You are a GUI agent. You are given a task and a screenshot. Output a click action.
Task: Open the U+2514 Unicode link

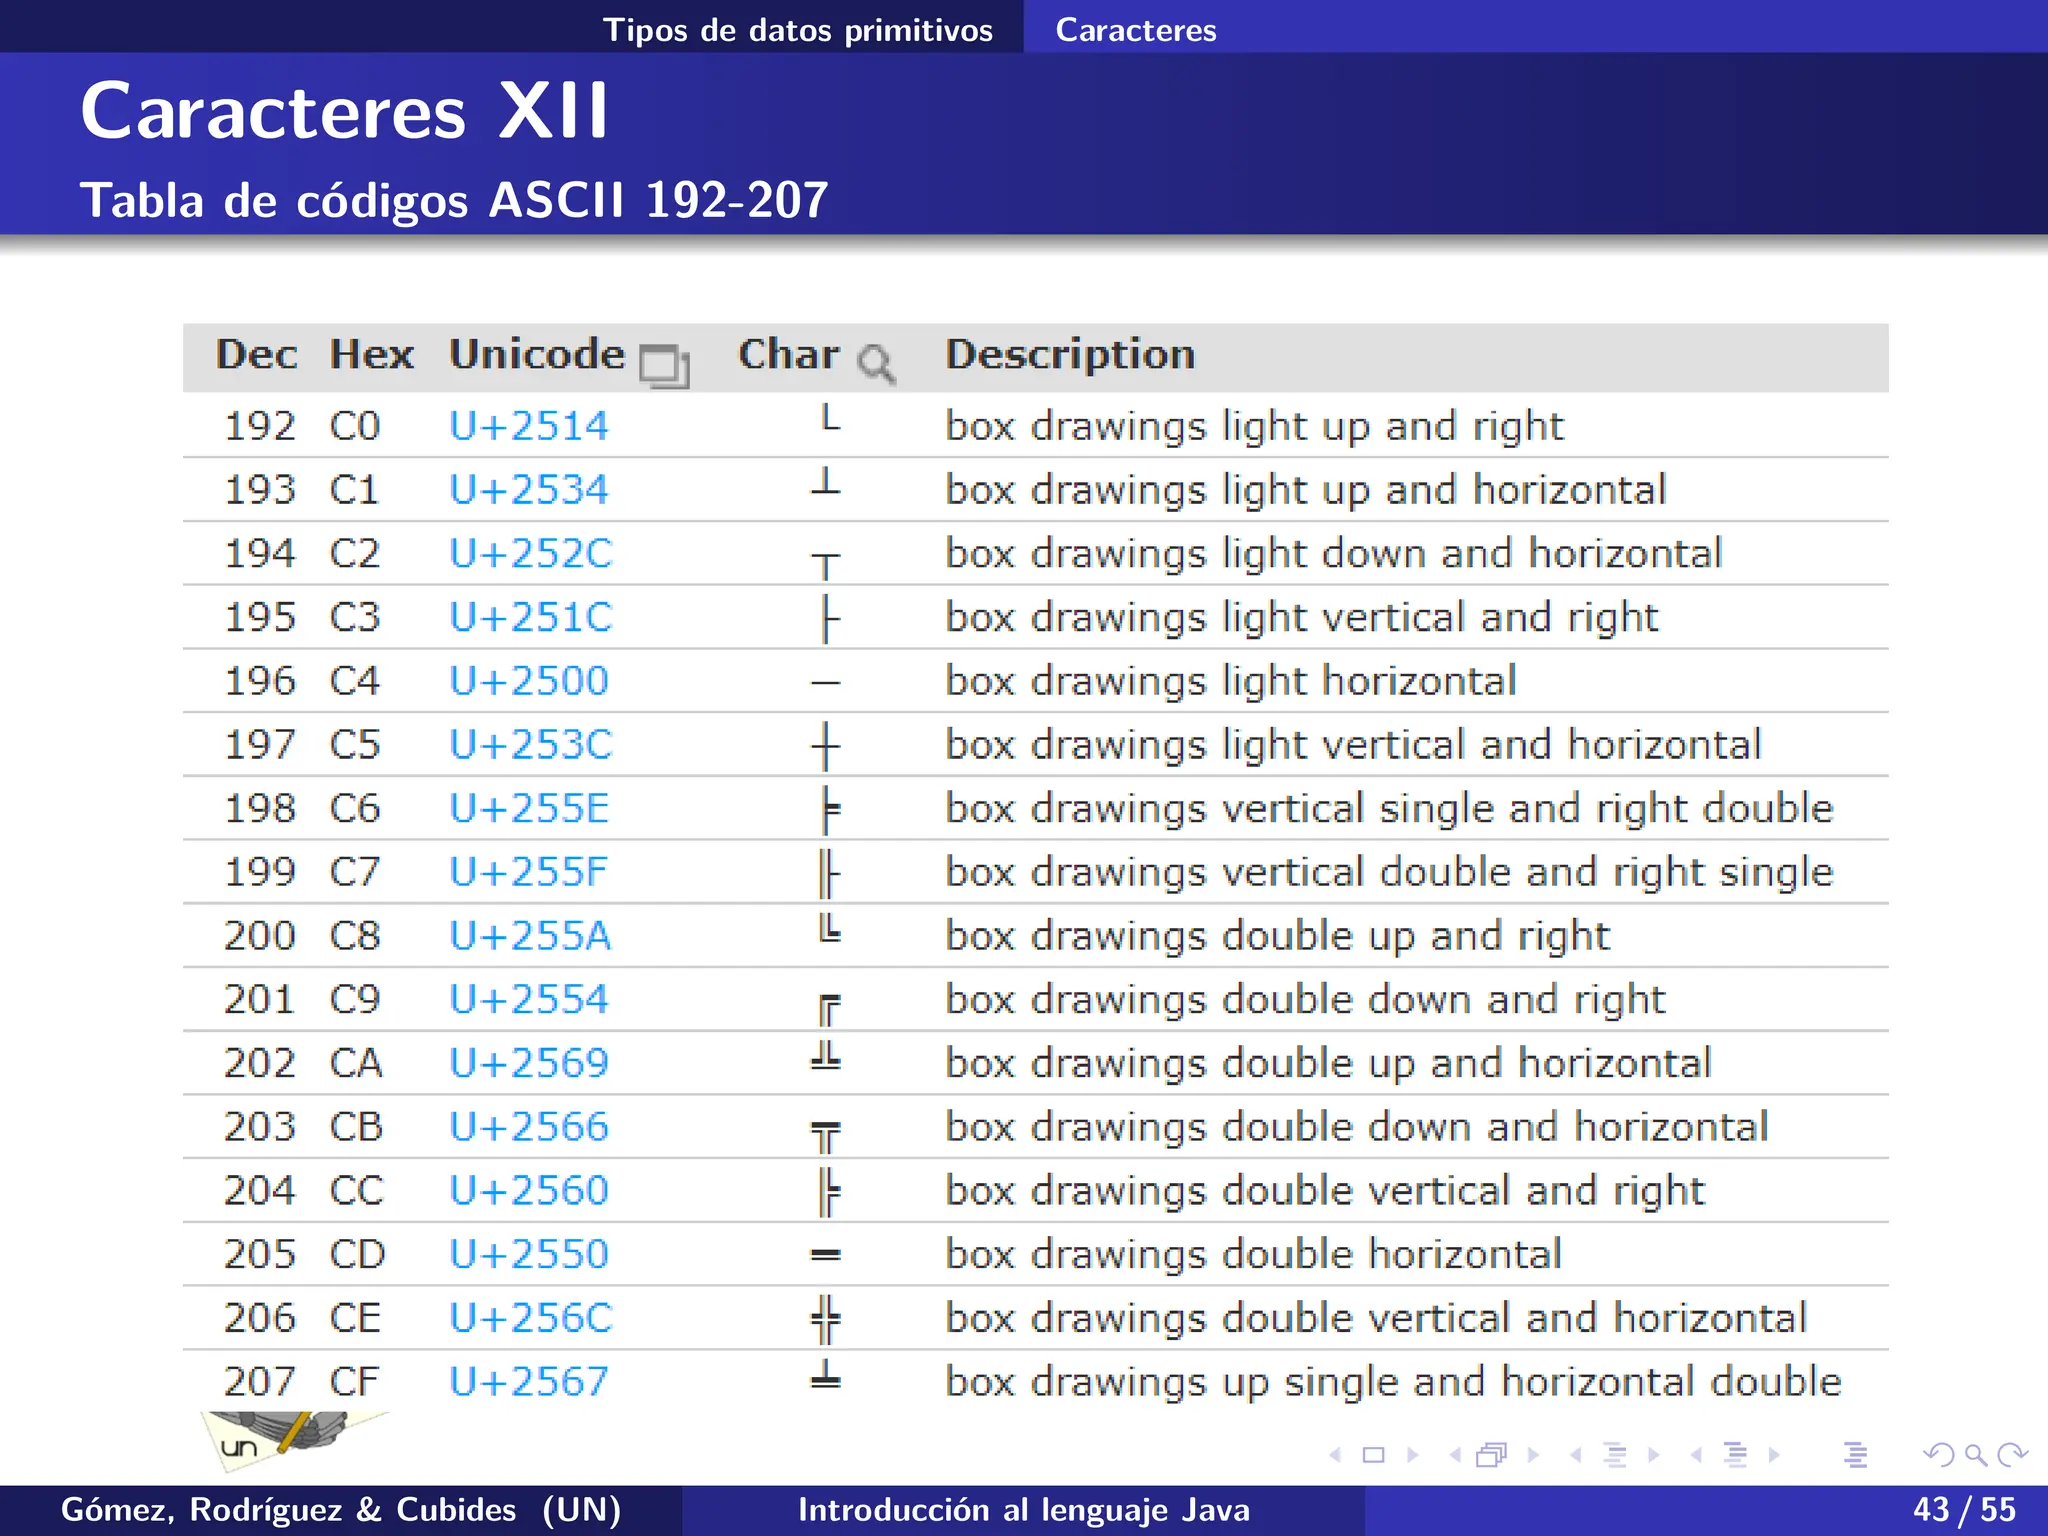click(x=529, y=426)
